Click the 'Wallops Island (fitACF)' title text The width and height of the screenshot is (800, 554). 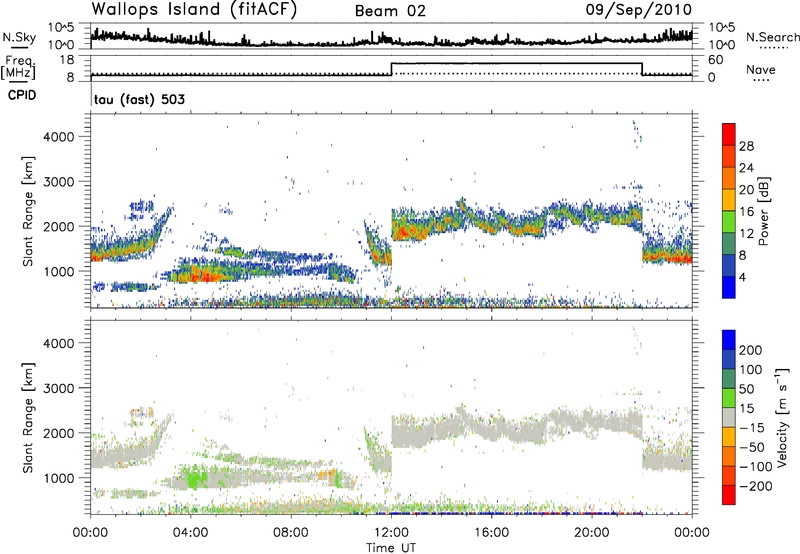(194, 9)
